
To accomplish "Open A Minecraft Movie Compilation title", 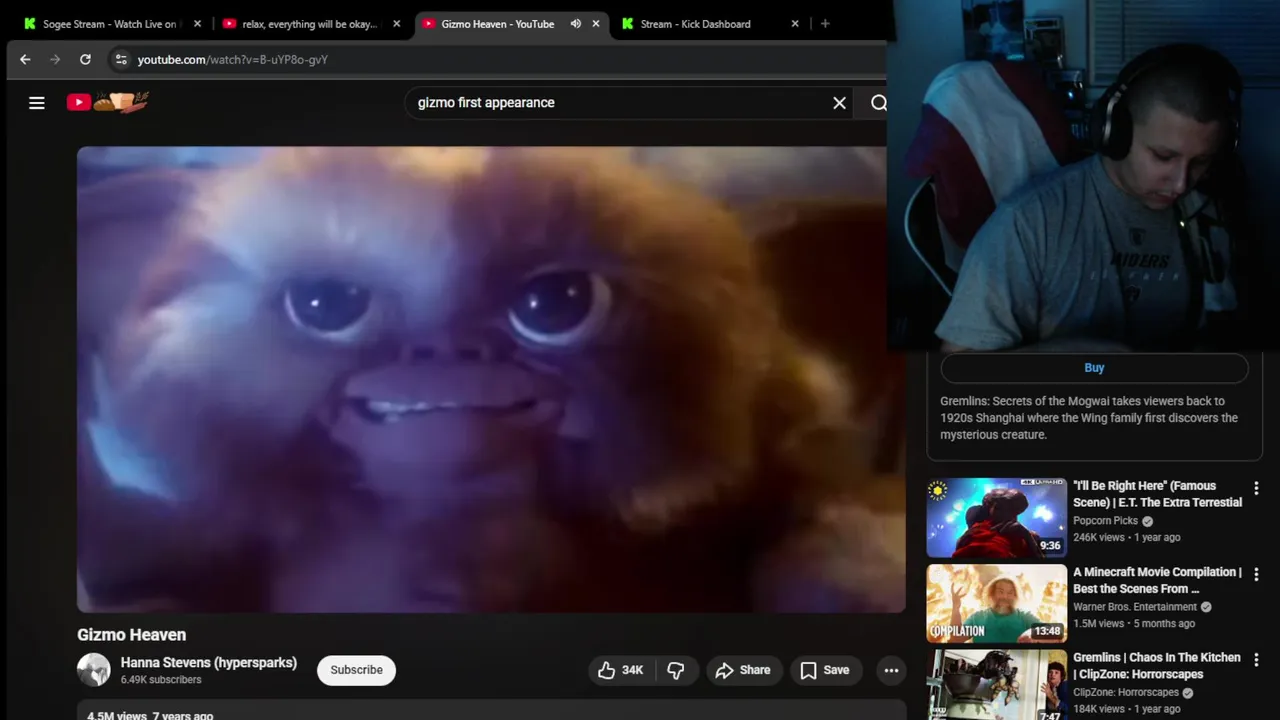I will [x=1157, y=580].
